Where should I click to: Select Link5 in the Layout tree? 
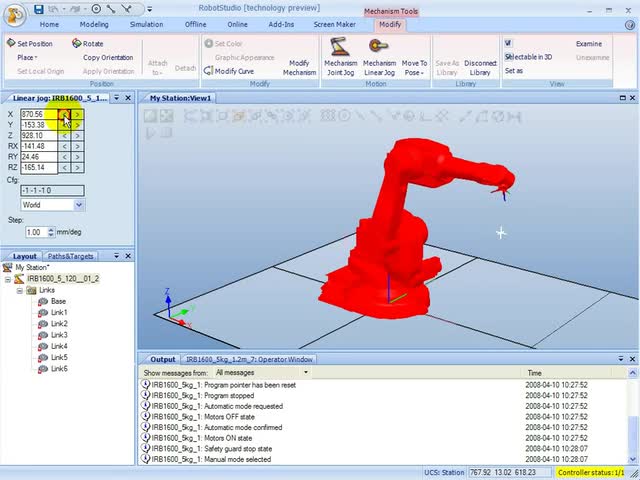click(53, 358)
